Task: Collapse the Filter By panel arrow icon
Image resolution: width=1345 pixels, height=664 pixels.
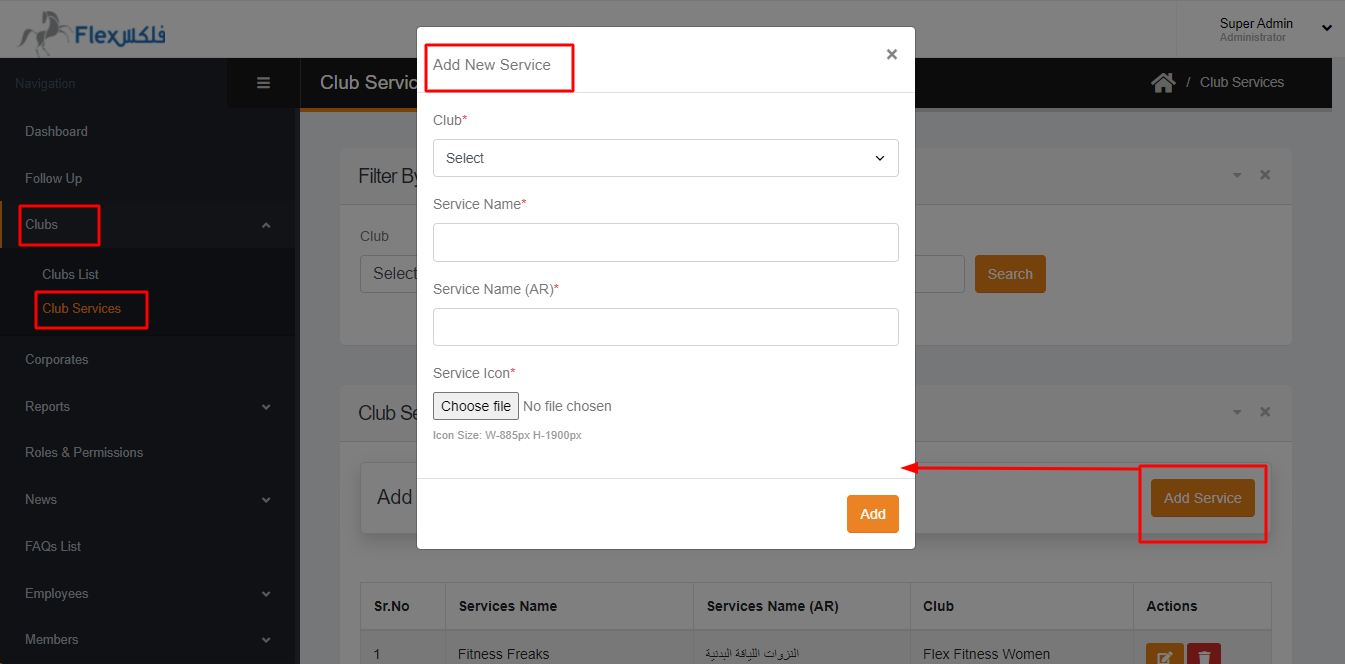Action: [1237, 175]
